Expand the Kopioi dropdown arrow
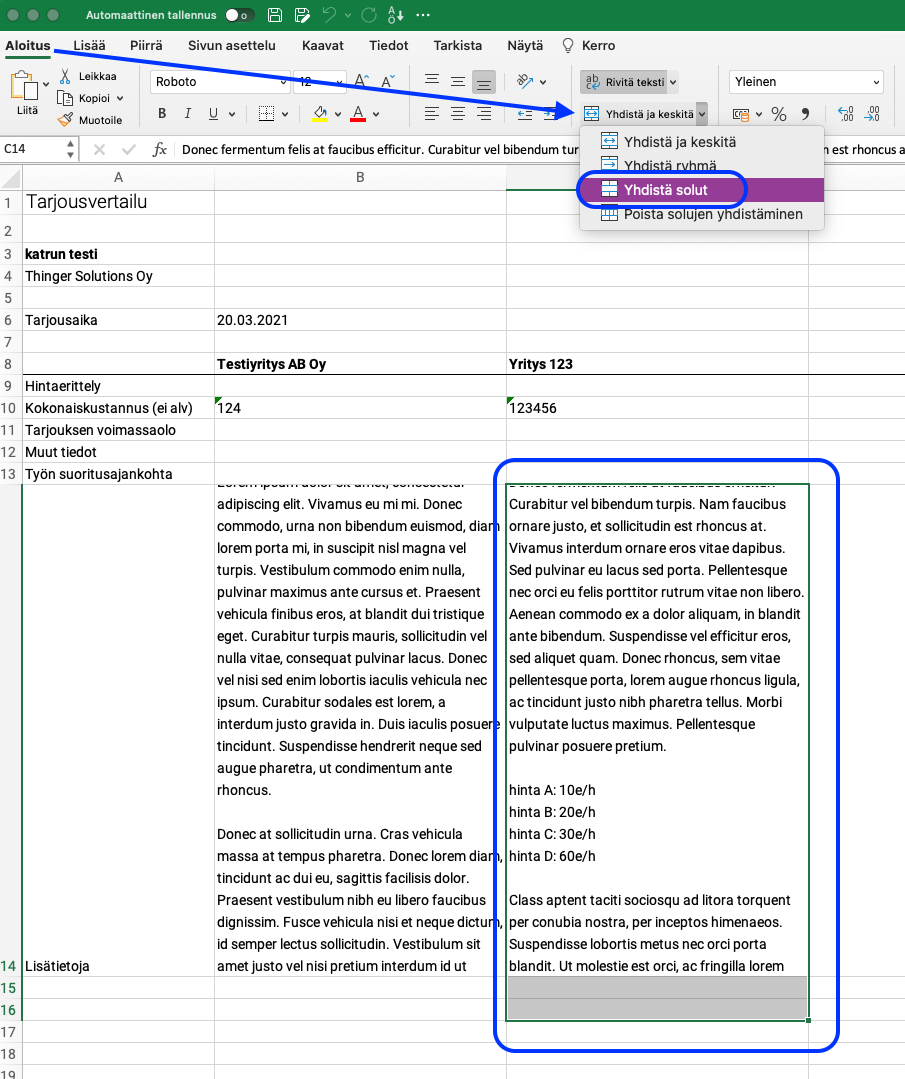Image resolution: width=905 pixels, height=1079 pixels. coord(120,98)
